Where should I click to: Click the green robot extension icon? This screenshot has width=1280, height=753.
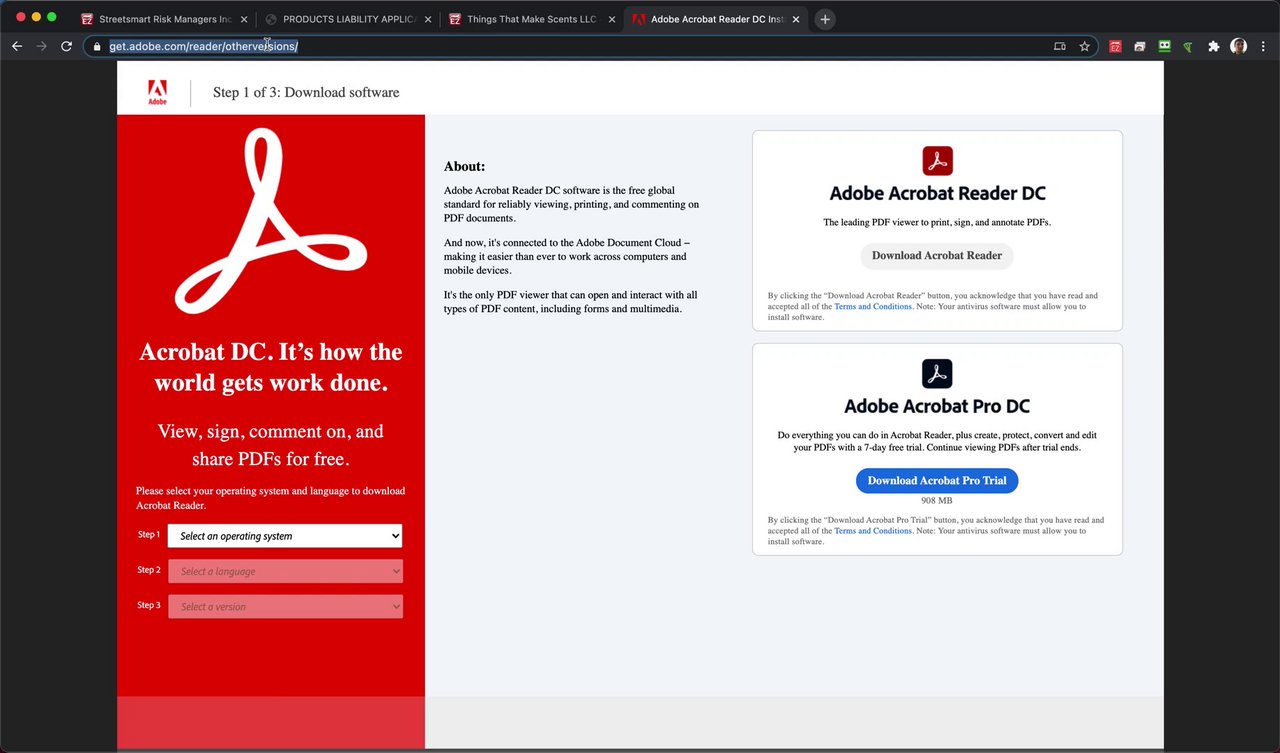point(1164,46)
